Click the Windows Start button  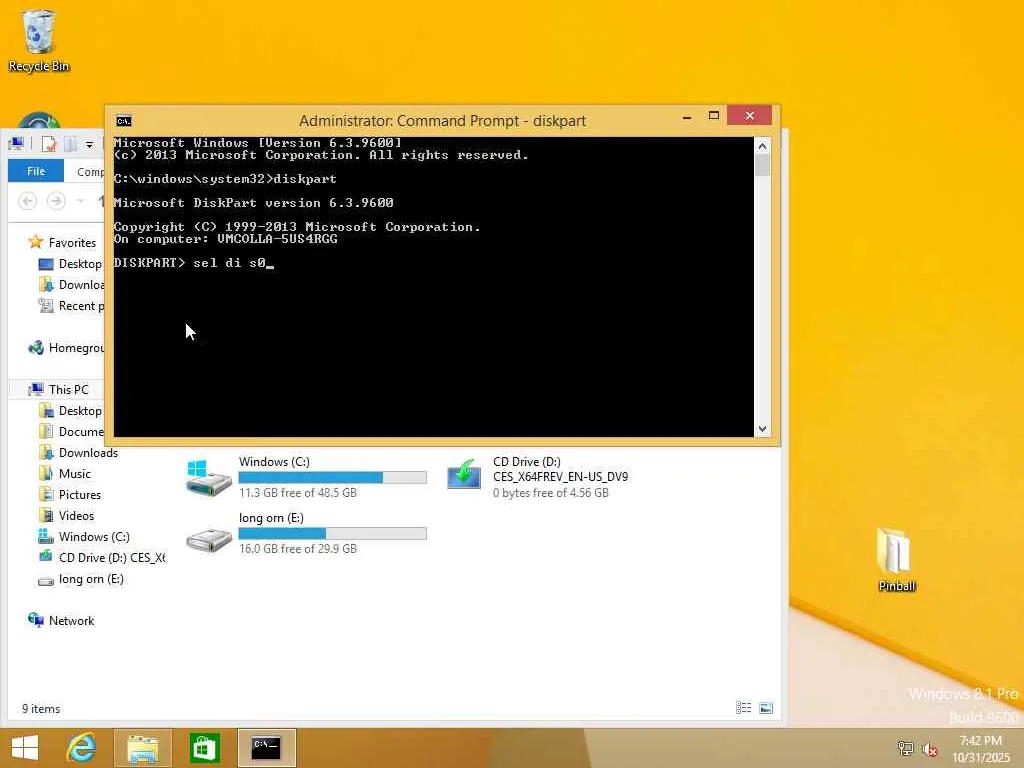point(25,748)
